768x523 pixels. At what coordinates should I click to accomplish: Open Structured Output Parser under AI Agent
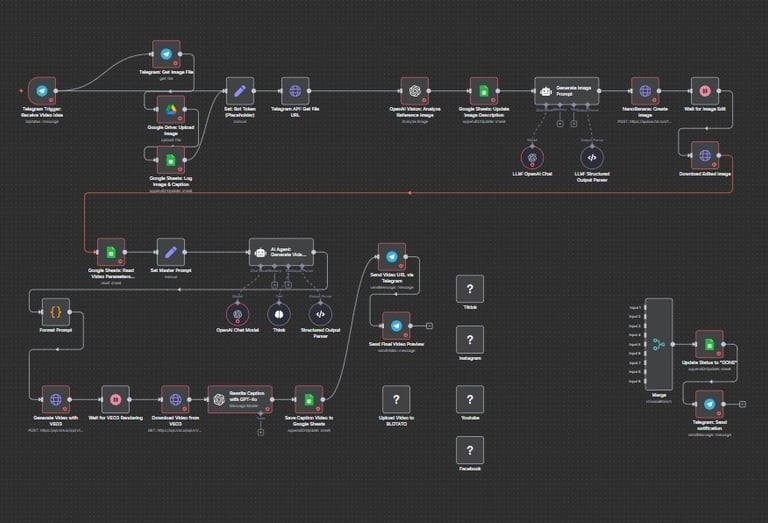[x=320, y=314]
